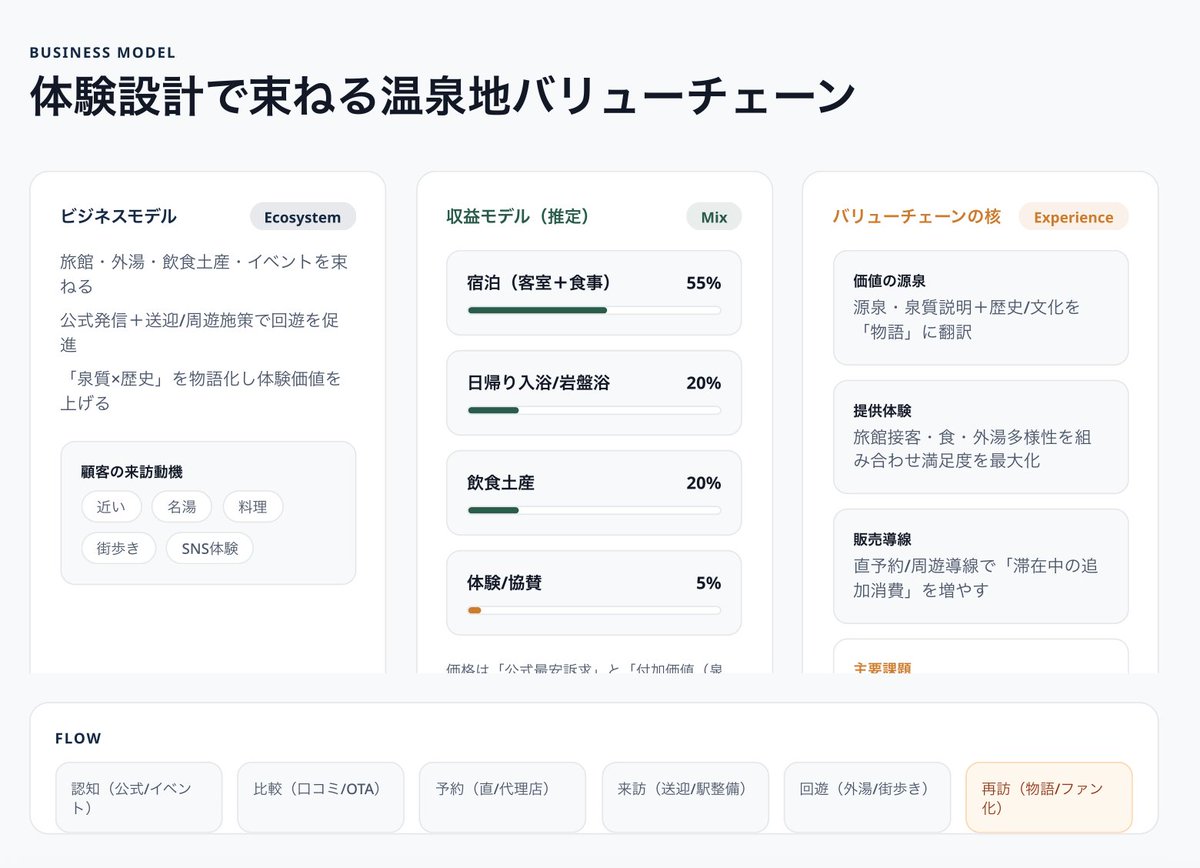Click the main title 体験設計で束ねる温泉地バリューチェーン
This screenshot has width=1200, height=868.
point(443,97)
